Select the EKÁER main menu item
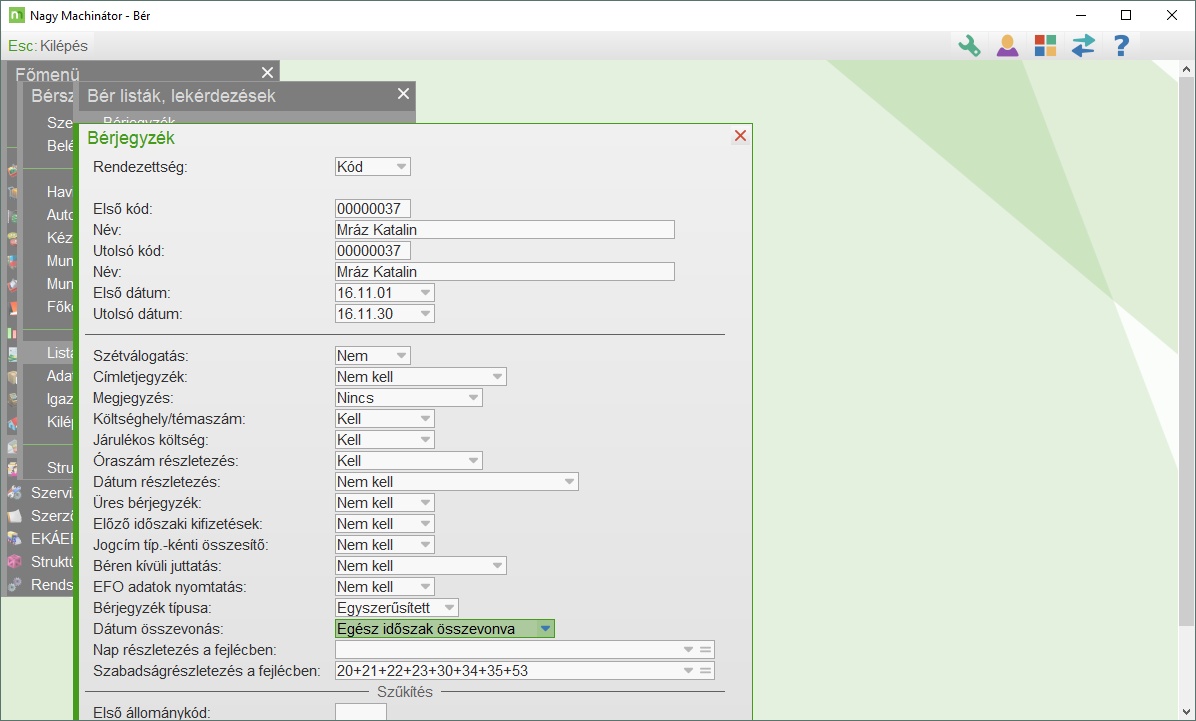Viewport: 1196px width, 721px height. [x=52, y=539]
